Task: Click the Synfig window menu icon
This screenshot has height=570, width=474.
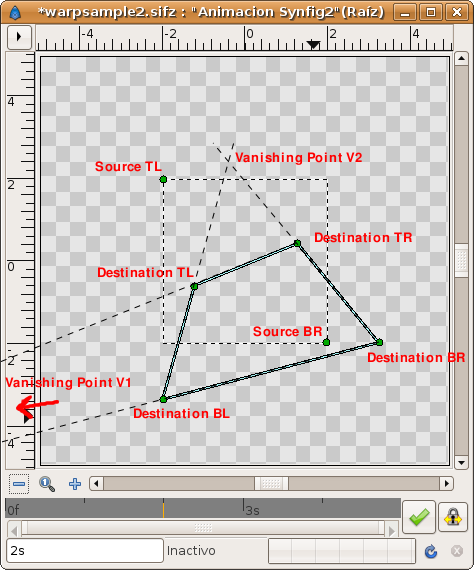Action: (x=15, y=12)
